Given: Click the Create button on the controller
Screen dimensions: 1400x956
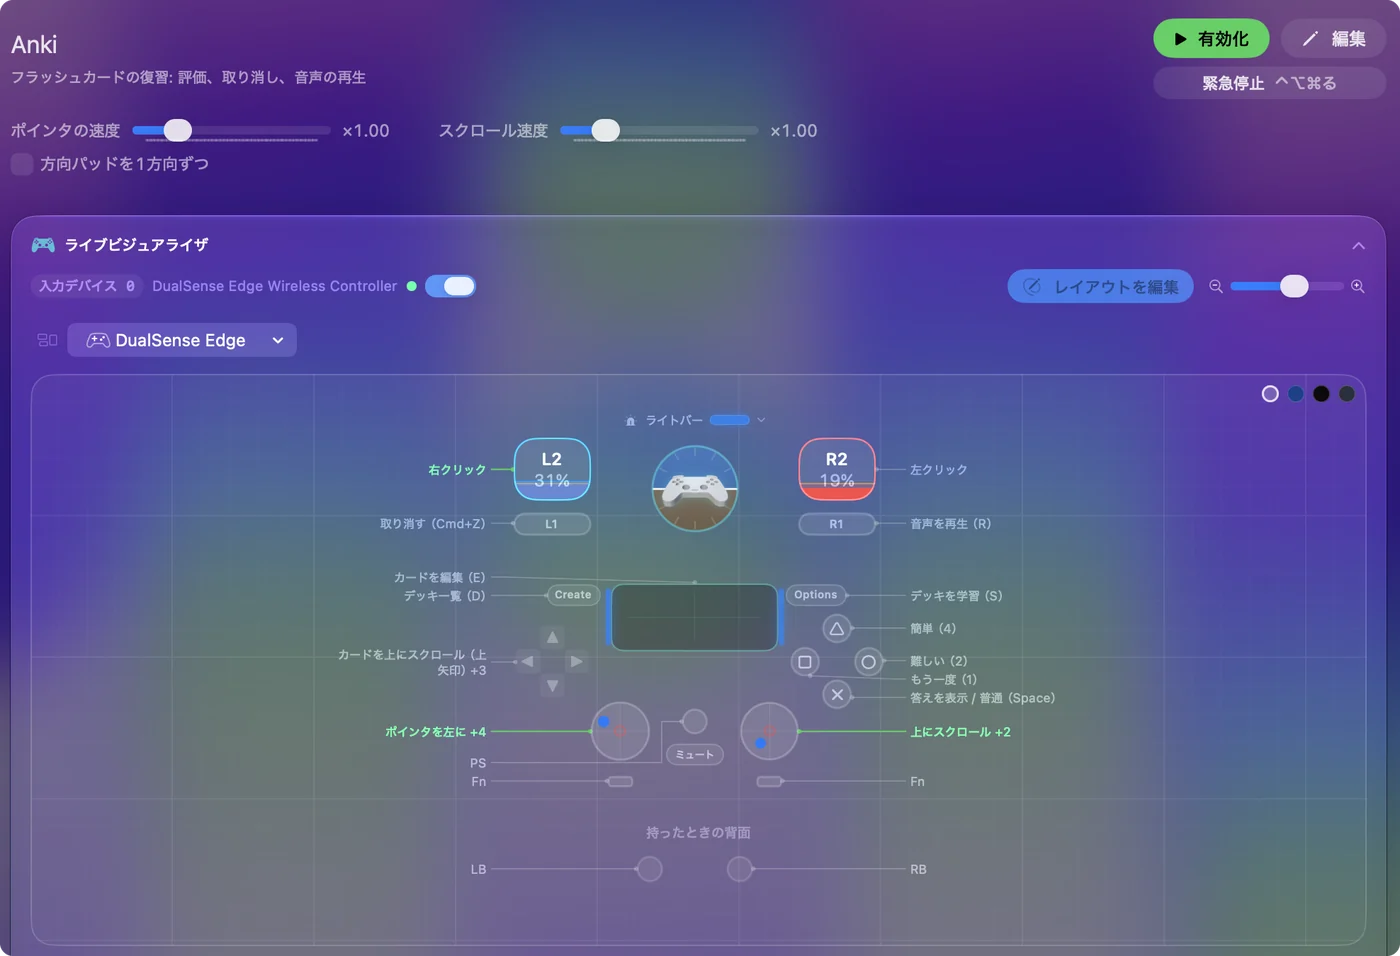Looking at the screenshot, I should 573,595.
